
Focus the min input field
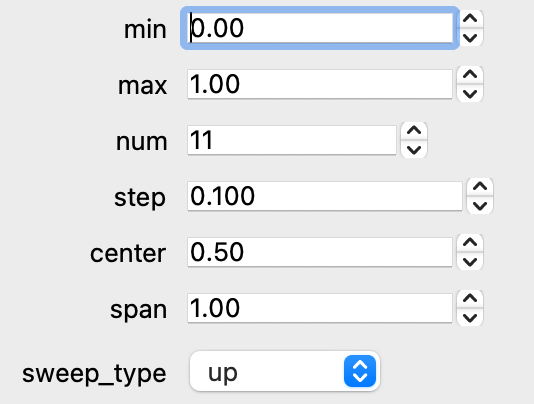(320, 28)
